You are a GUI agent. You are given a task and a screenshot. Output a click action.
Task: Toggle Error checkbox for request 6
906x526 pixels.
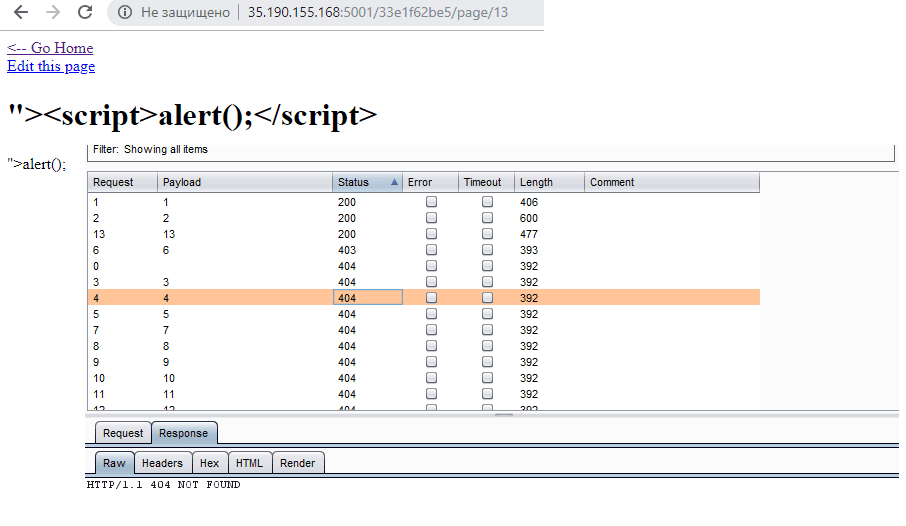pyautogui.click(x=432, y=250)
